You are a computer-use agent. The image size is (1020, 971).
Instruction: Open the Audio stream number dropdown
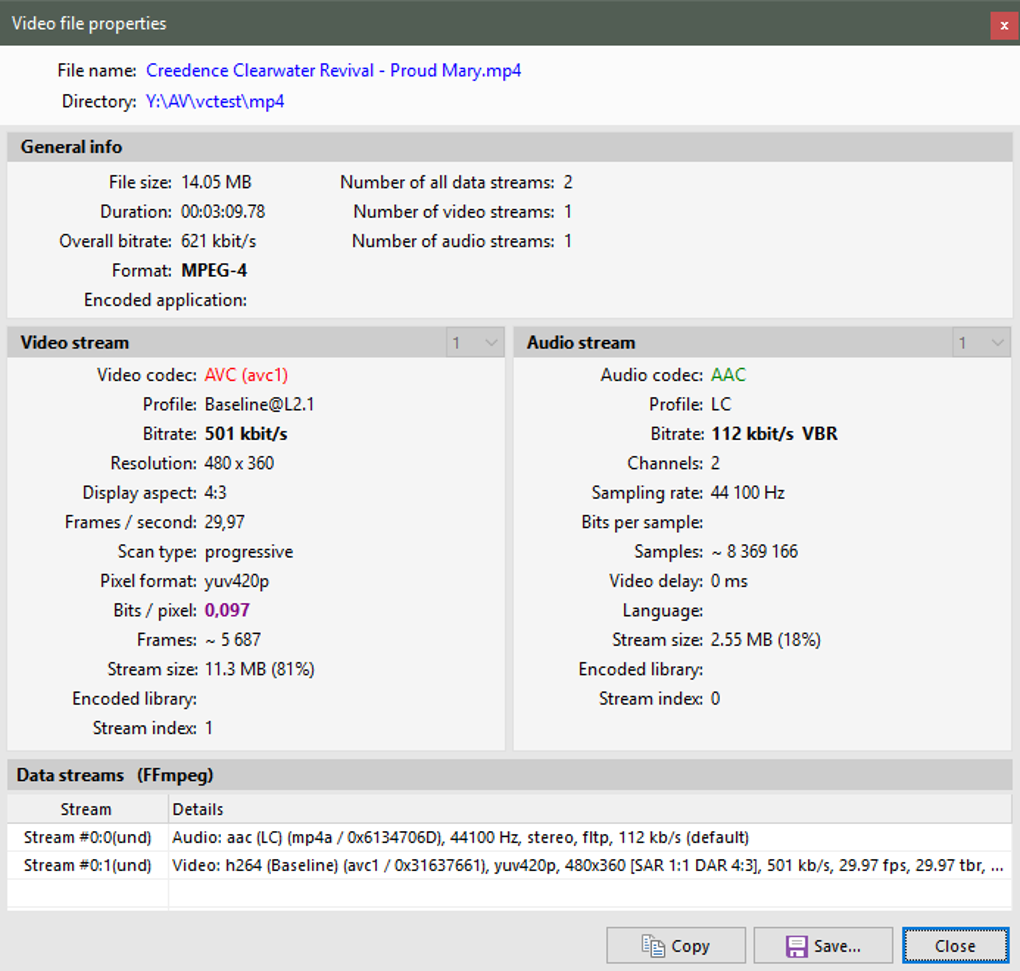point(982,343)
